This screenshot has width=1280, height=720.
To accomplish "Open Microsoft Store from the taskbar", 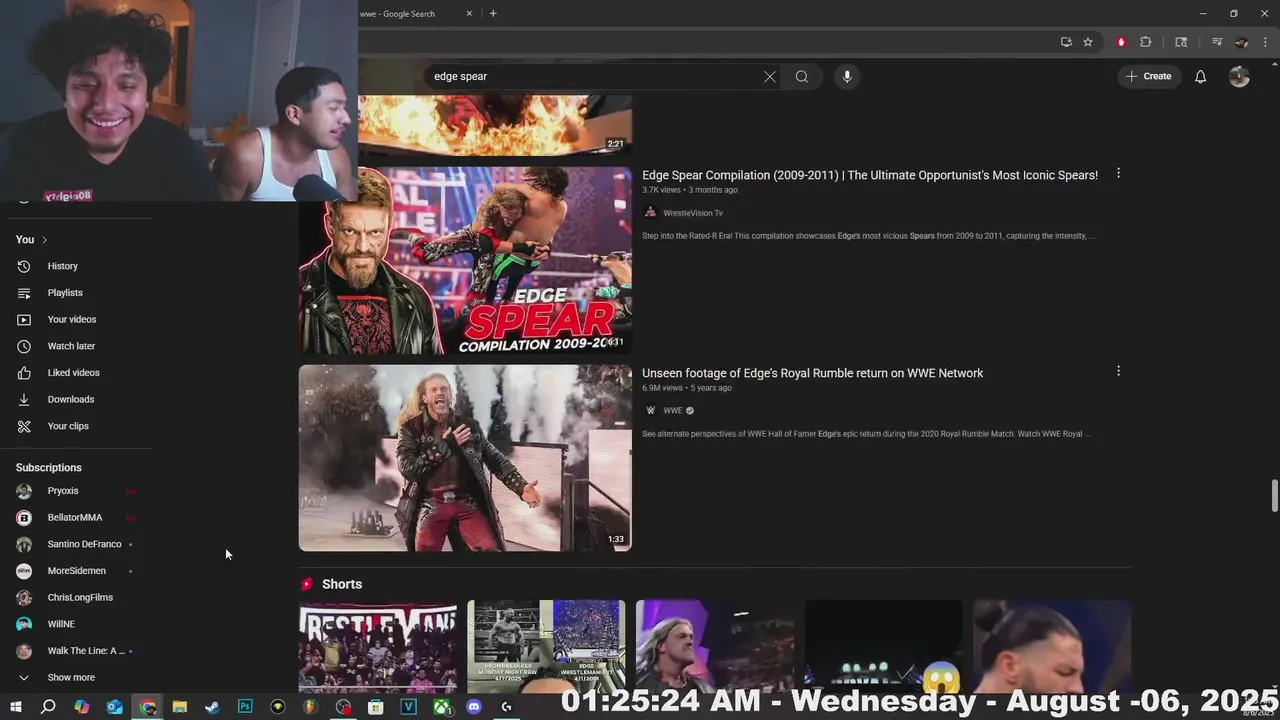I will 376,707.
